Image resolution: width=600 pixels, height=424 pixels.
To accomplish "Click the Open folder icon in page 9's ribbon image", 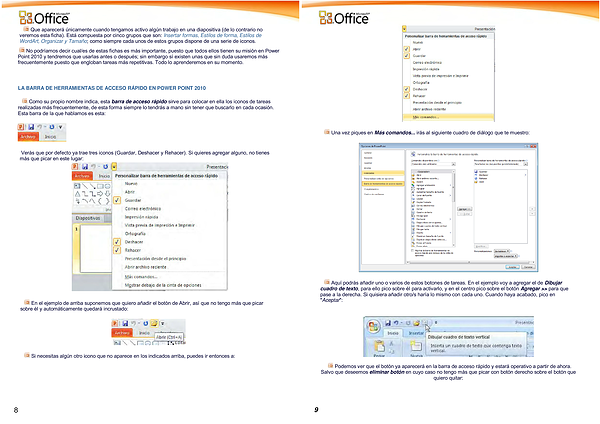I will 416,323.
